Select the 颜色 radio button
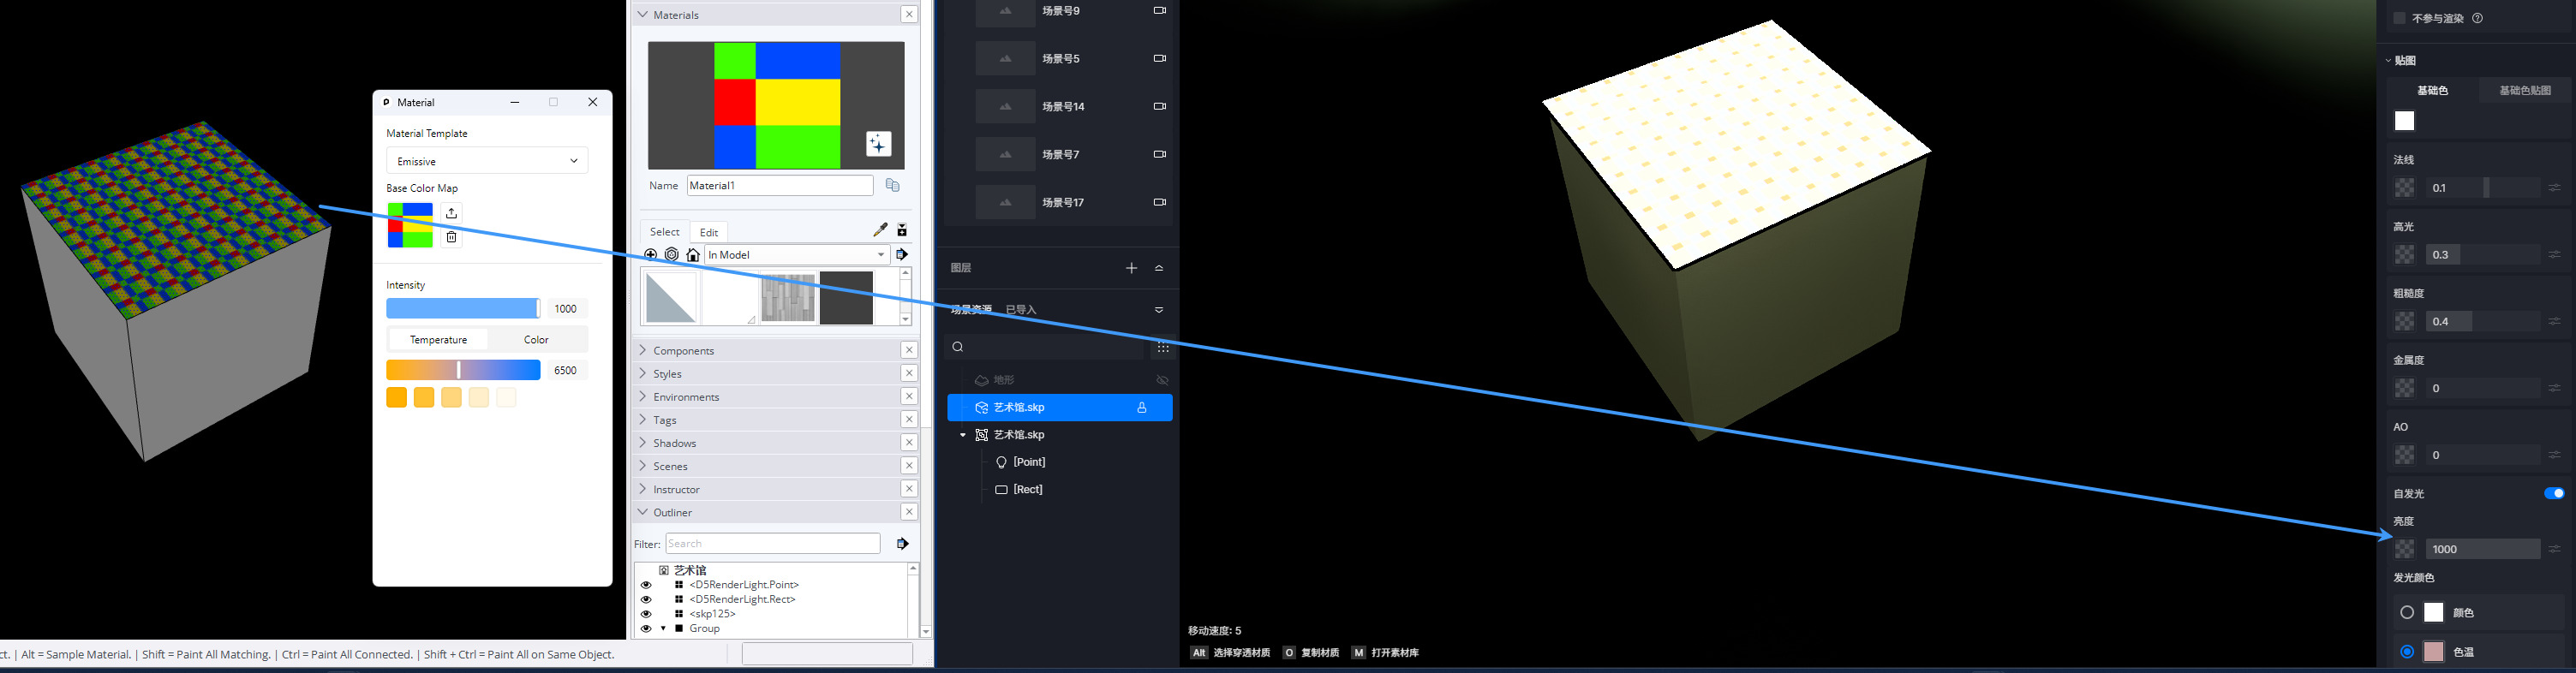 (x=2407, y=612)
